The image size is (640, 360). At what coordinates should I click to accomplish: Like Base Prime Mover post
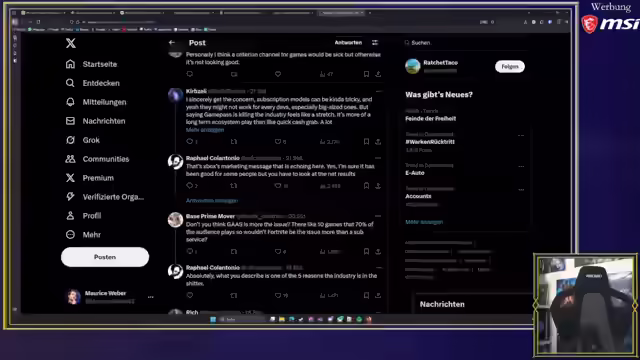click(278, 251)
